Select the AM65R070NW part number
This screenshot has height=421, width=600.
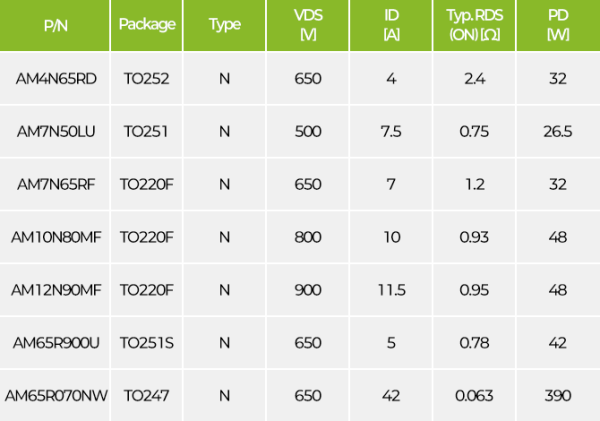57,395
